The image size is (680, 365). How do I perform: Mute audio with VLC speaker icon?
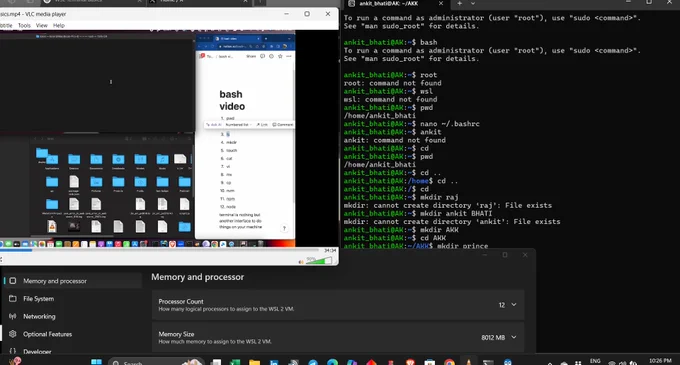click(301, 261)
